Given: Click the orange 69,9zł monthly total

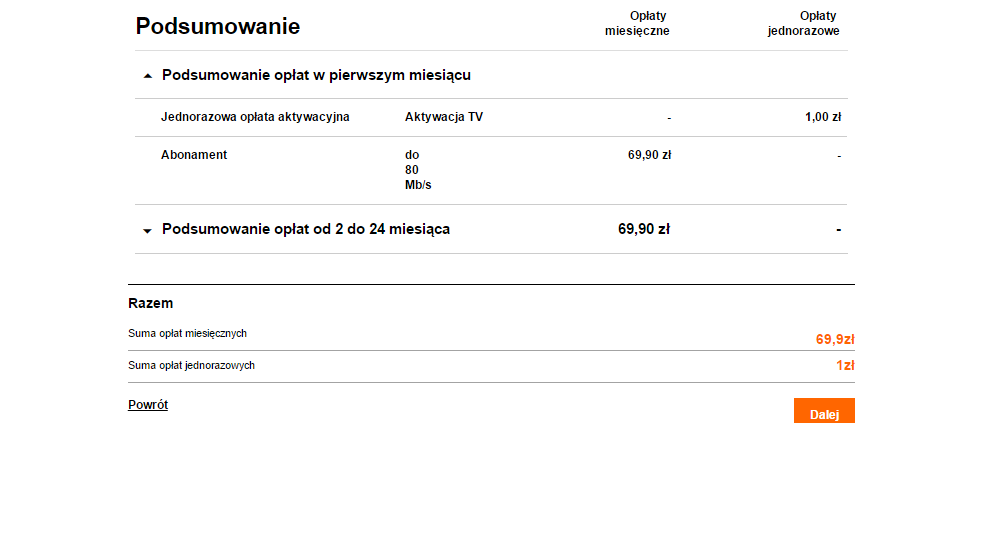Looking at the screenshot, I should point(834,339).
